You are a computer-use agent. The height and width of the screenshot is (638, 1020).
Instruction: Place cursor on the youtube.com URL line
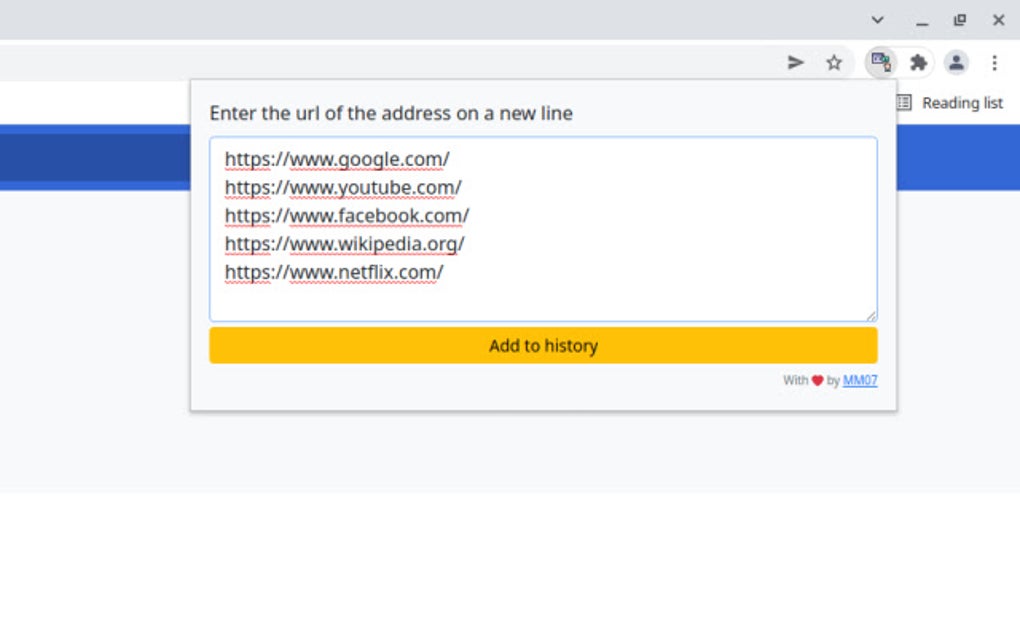pyautogui.click(x=343, y=187)
